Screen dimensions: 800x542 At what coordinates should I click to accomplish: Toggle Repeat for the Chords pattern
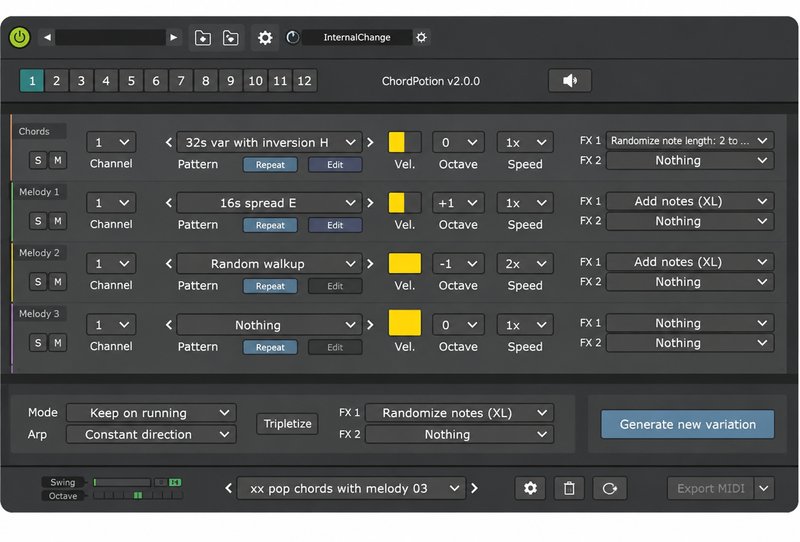coord(270,165)
